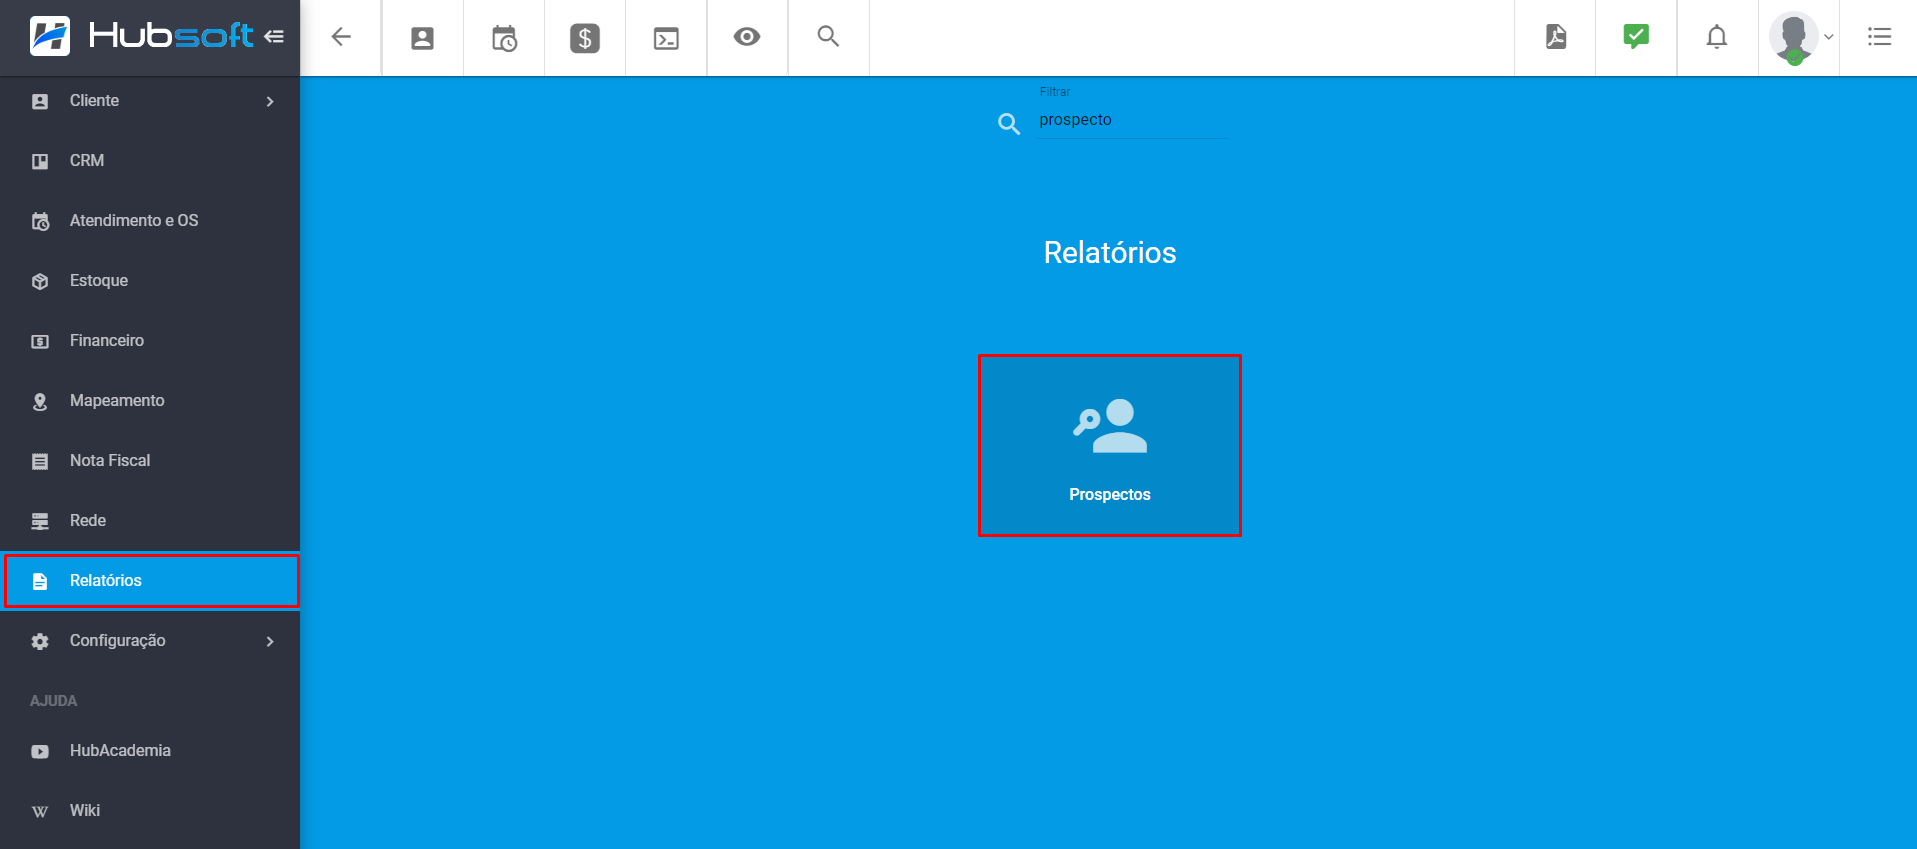Click the magnifier icon beside Filtrar
The image size is (1917, 849).
1009,124
